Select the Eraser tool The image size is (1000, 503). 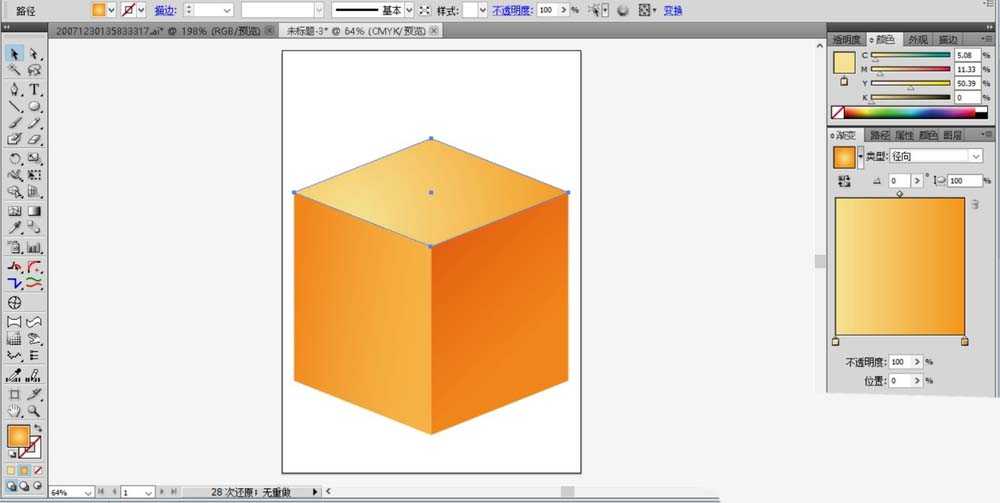(34, 139)
